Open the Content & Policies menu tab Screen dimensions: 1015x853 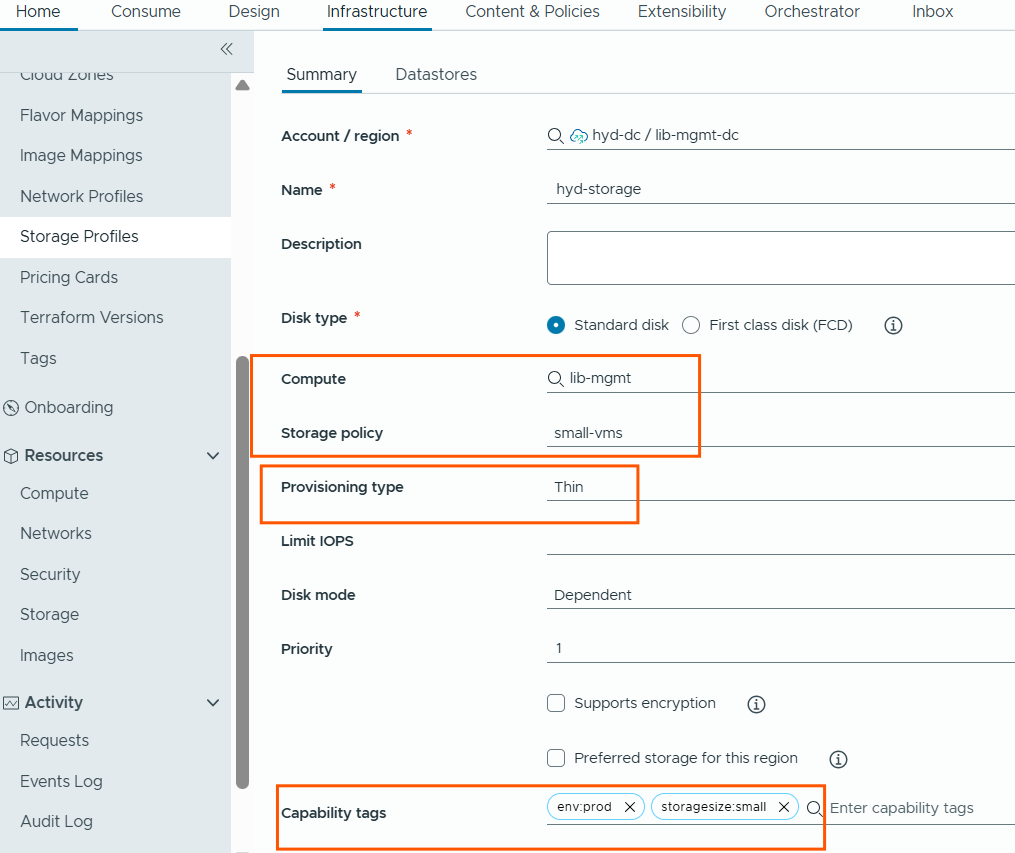(x=532, y=12)
